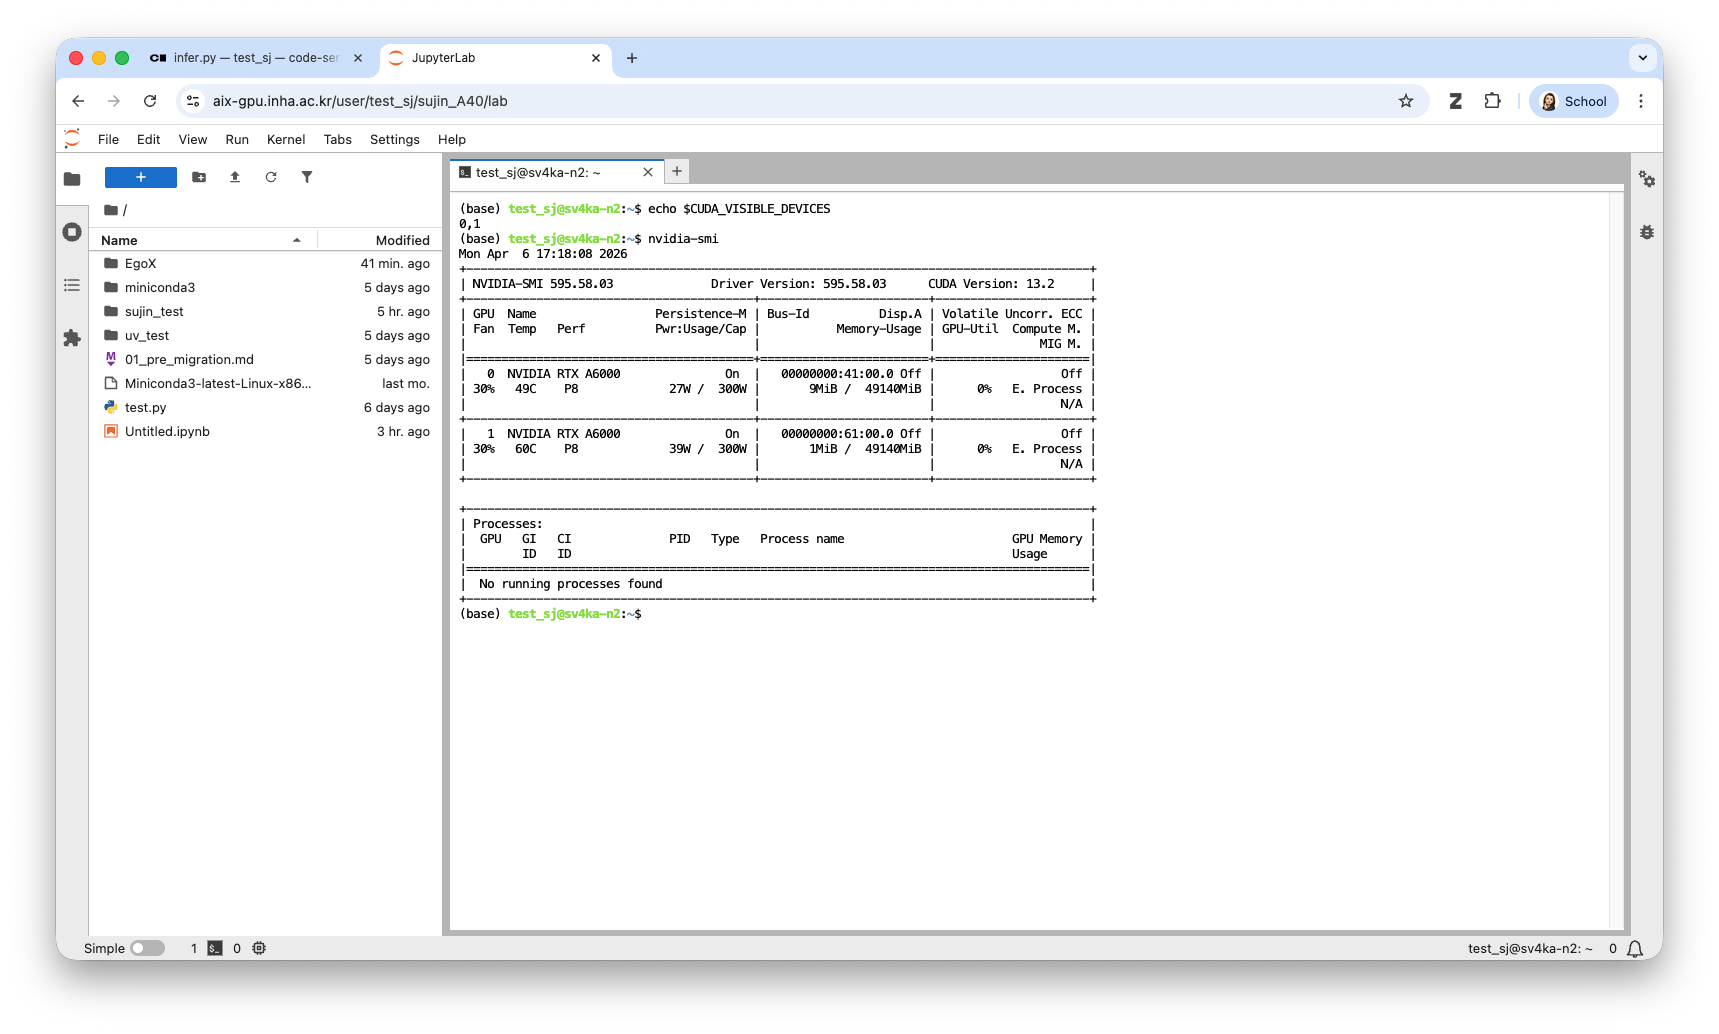Open the Kernel menu

[286, 139]
